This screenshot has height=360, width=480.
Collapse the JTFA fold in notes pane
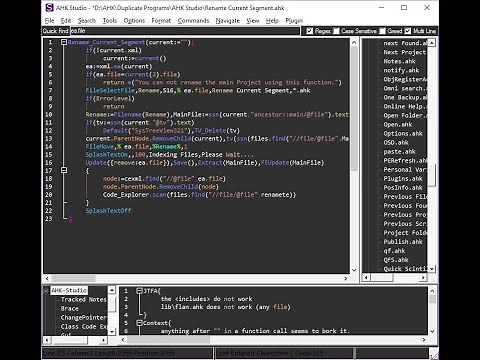(140, 291)
